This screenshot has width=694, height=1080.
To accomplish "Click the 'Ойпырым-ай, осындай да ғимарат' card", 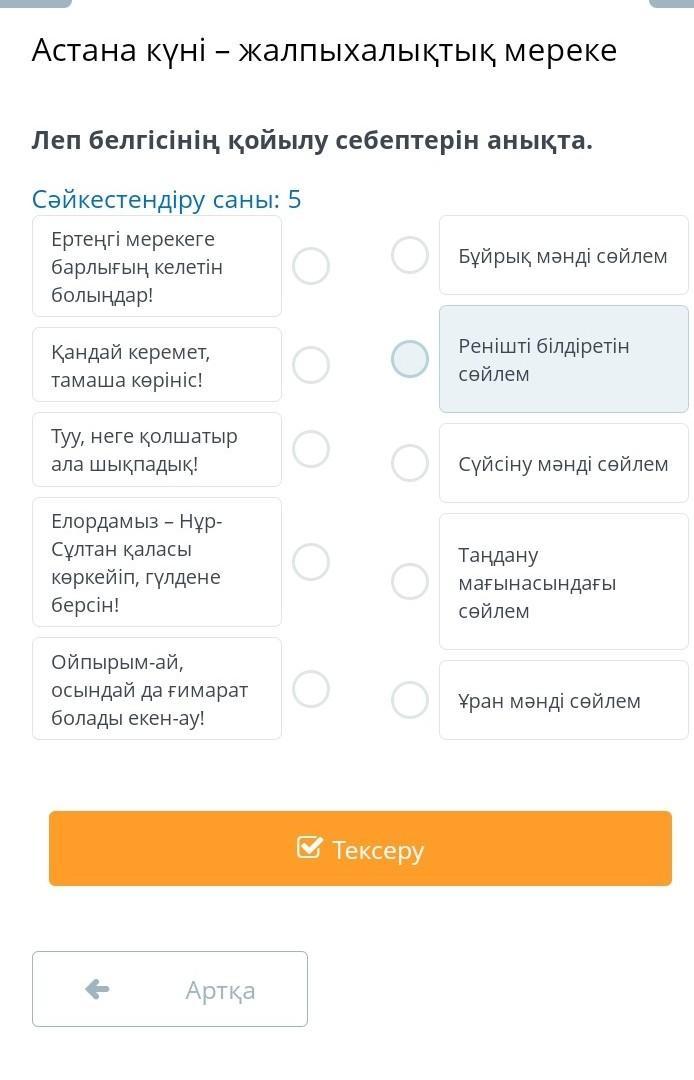I will pos(157,688).
